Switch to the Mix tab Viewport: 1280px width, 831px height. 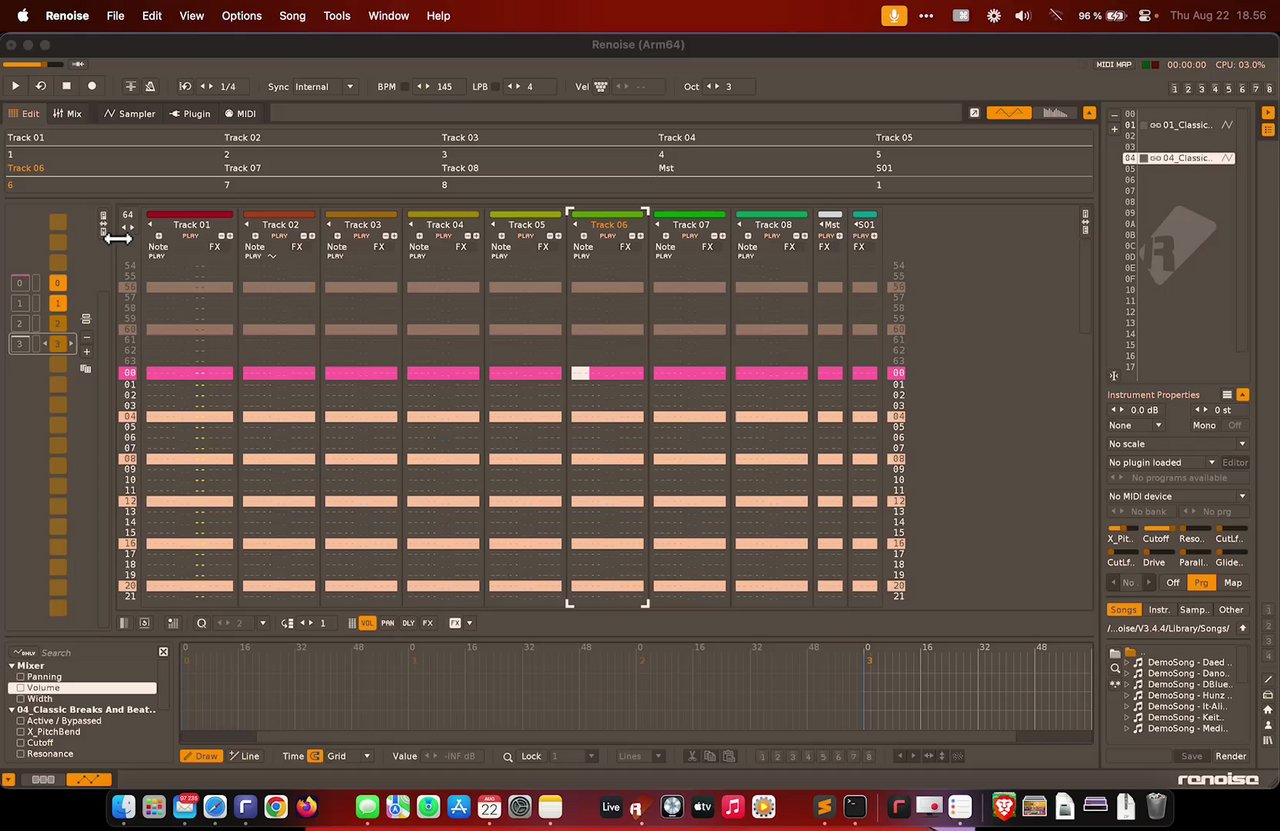click(x=68, y=114)
